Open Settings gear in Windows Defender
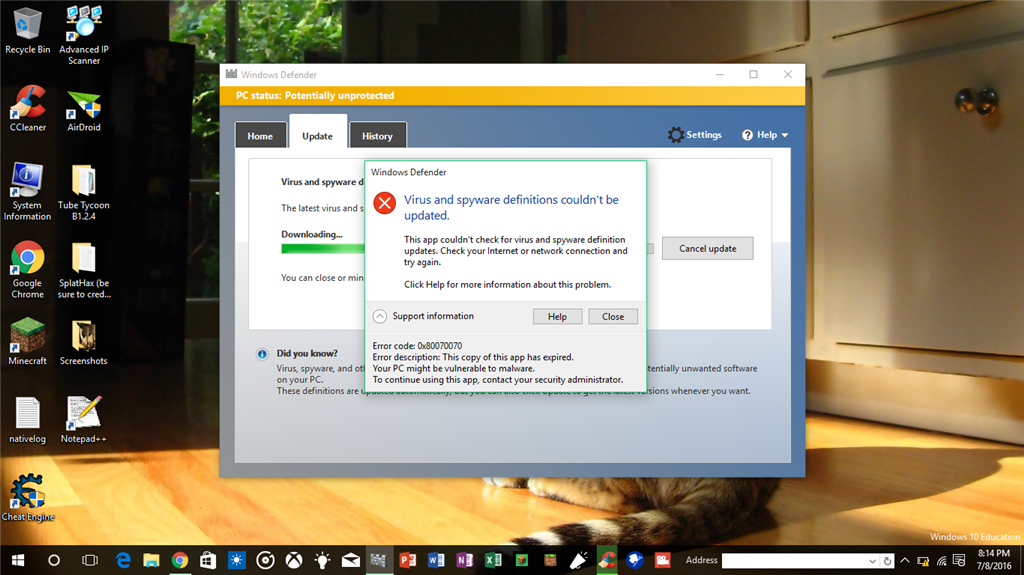 coord(695,135)
